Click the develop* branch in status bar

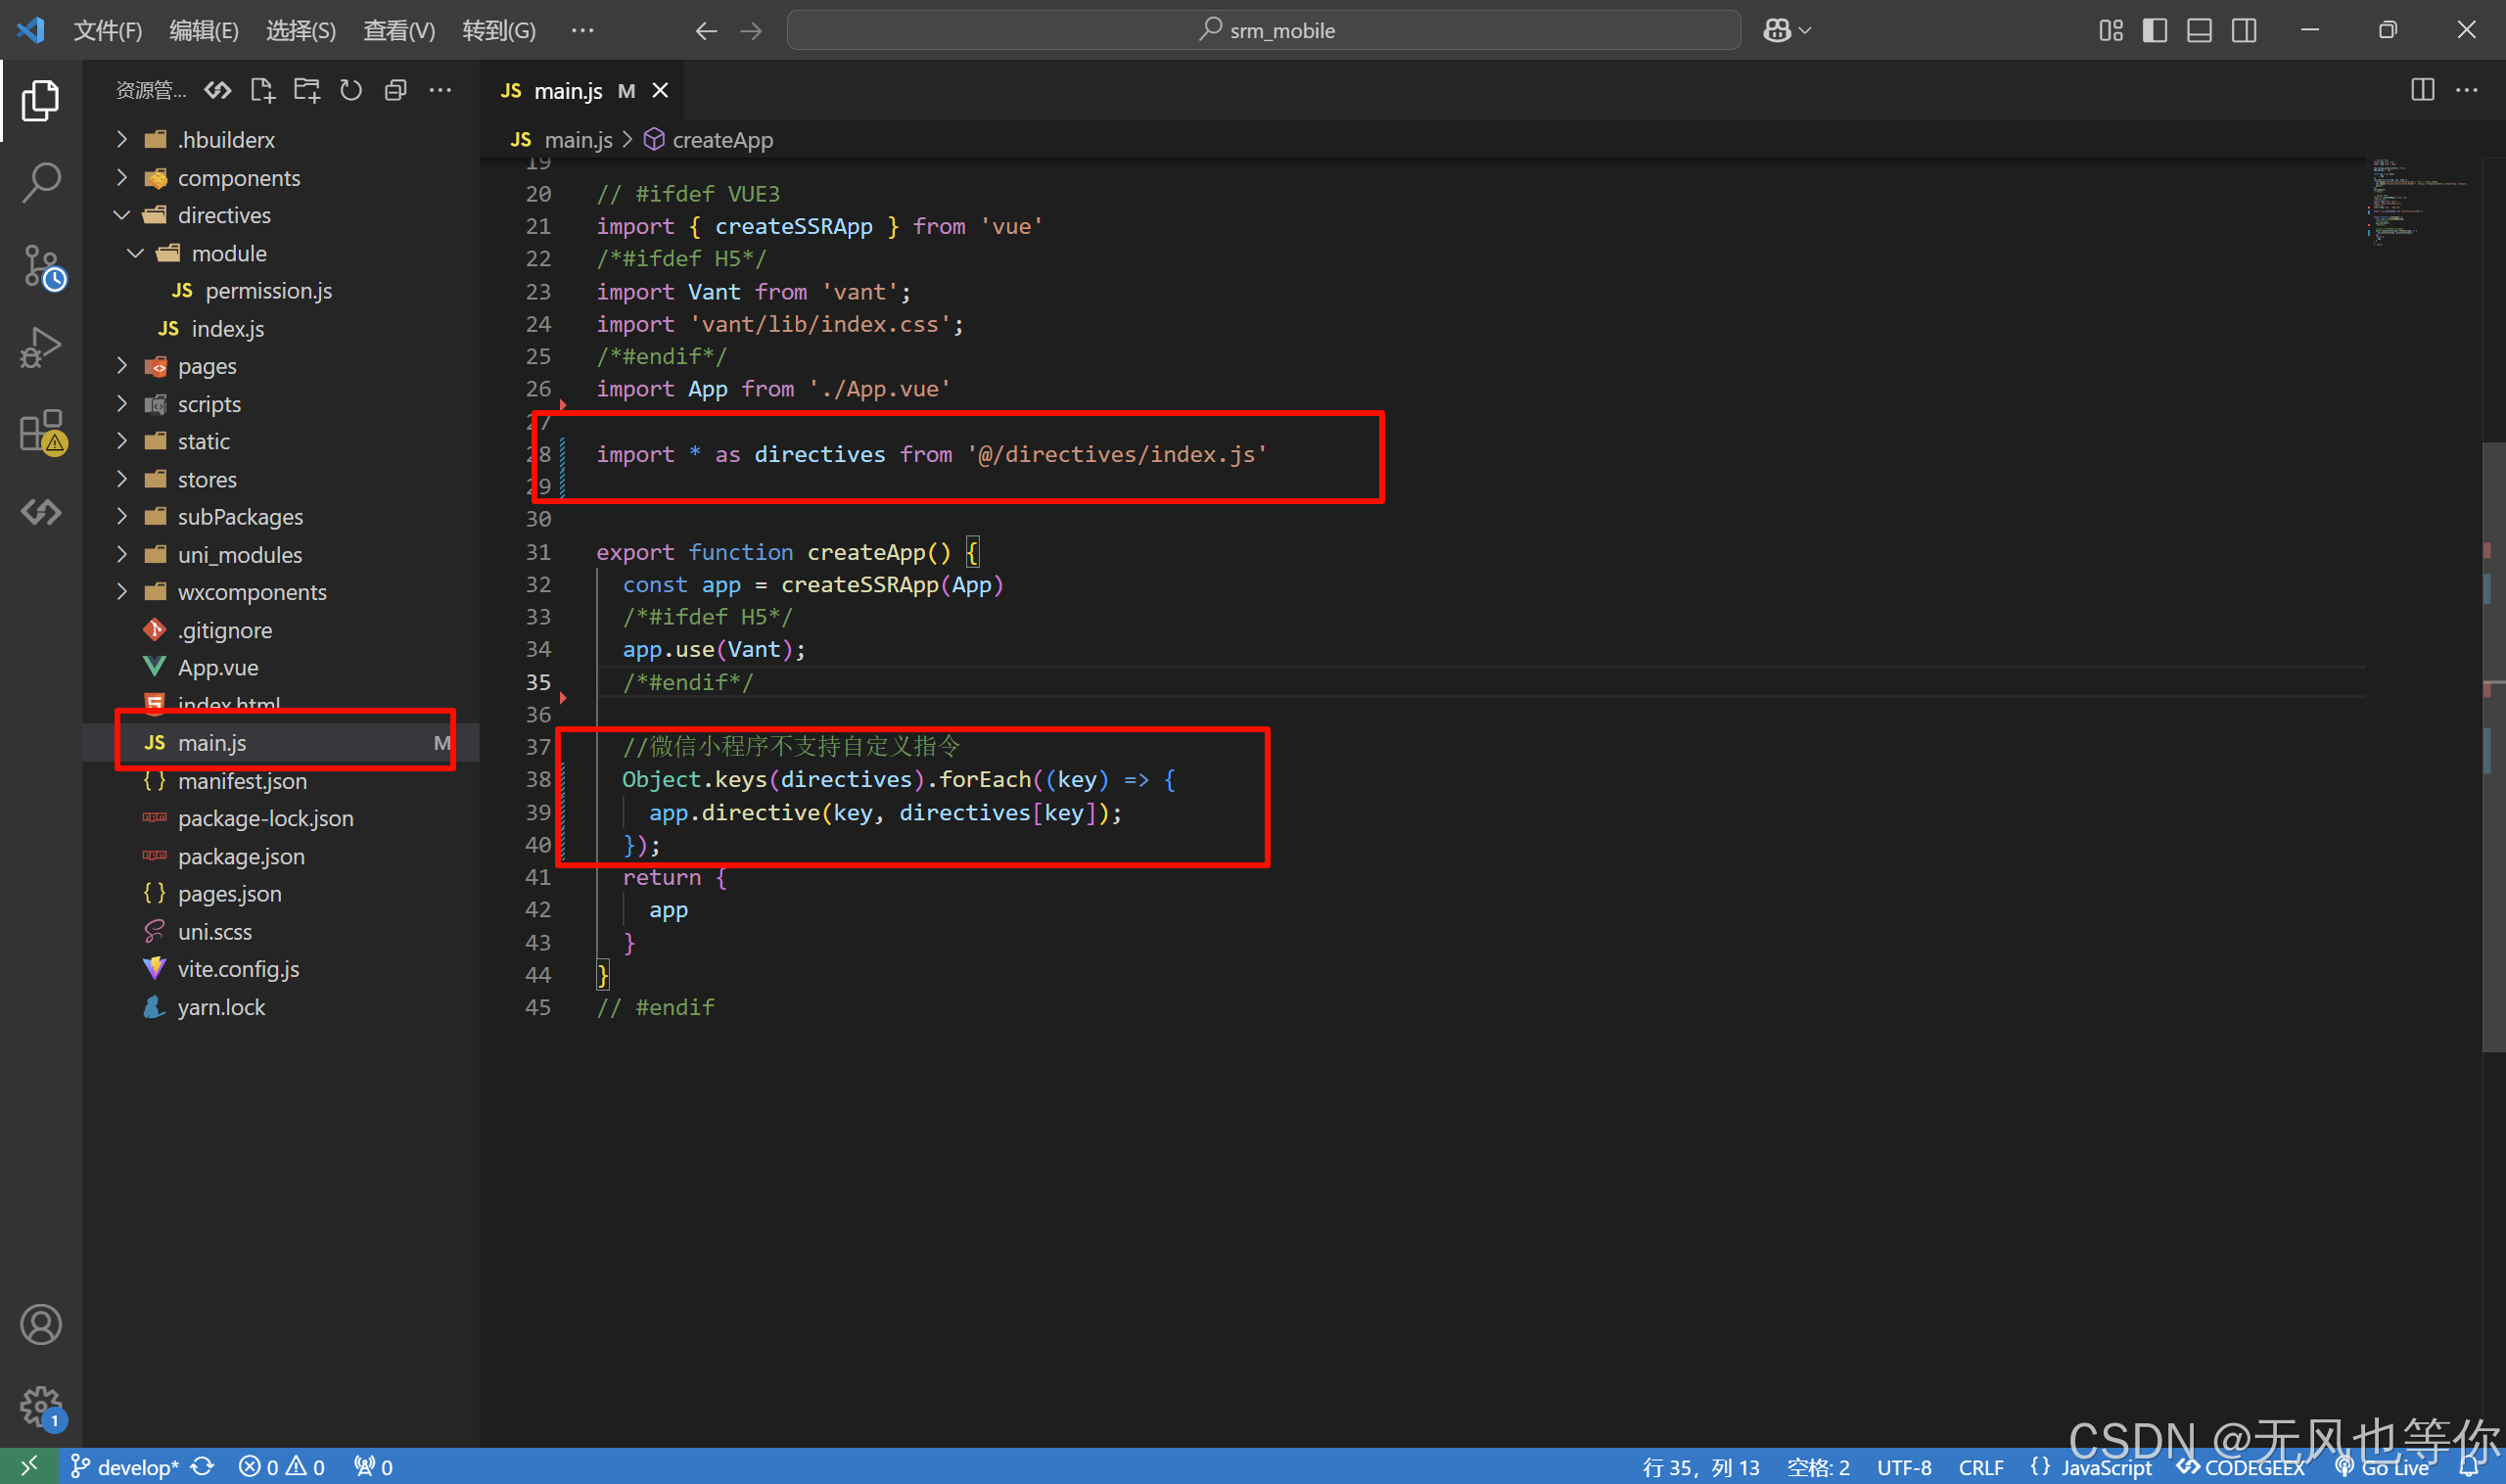point(125,1467)
